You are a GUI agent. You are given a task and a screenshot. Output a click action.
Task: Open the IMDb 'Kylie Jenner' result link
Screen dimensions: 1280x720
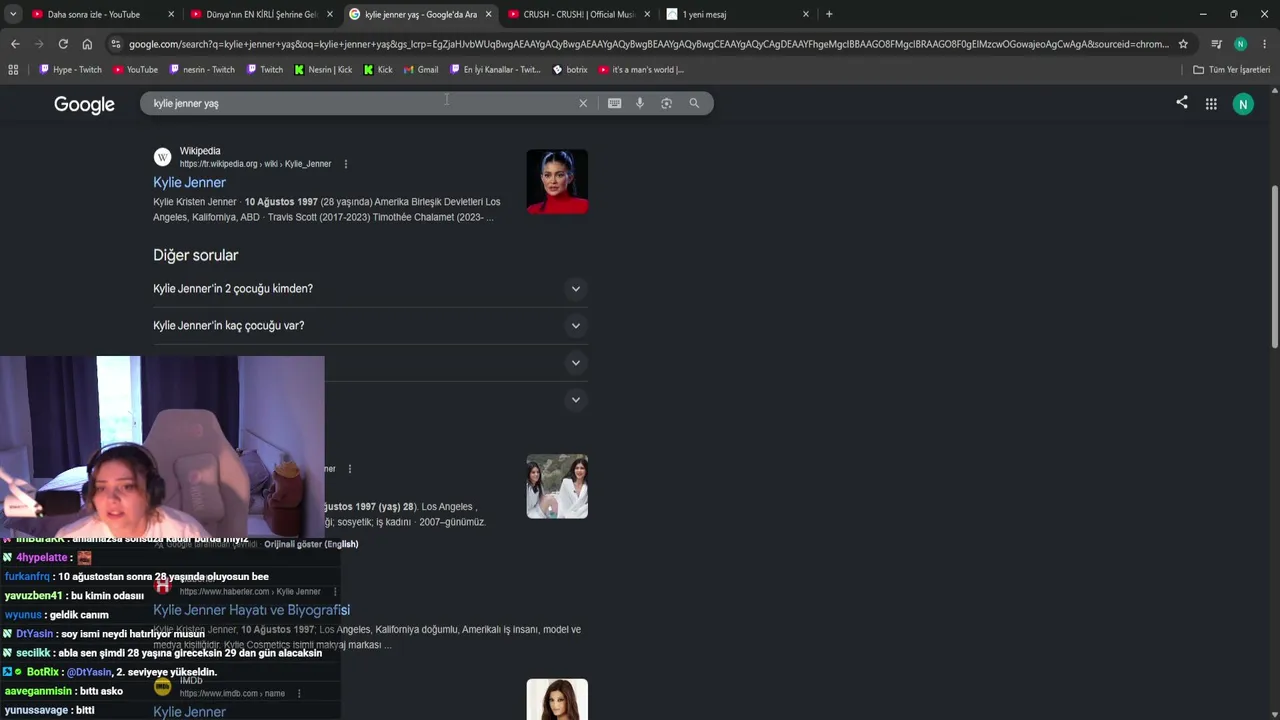189,711
